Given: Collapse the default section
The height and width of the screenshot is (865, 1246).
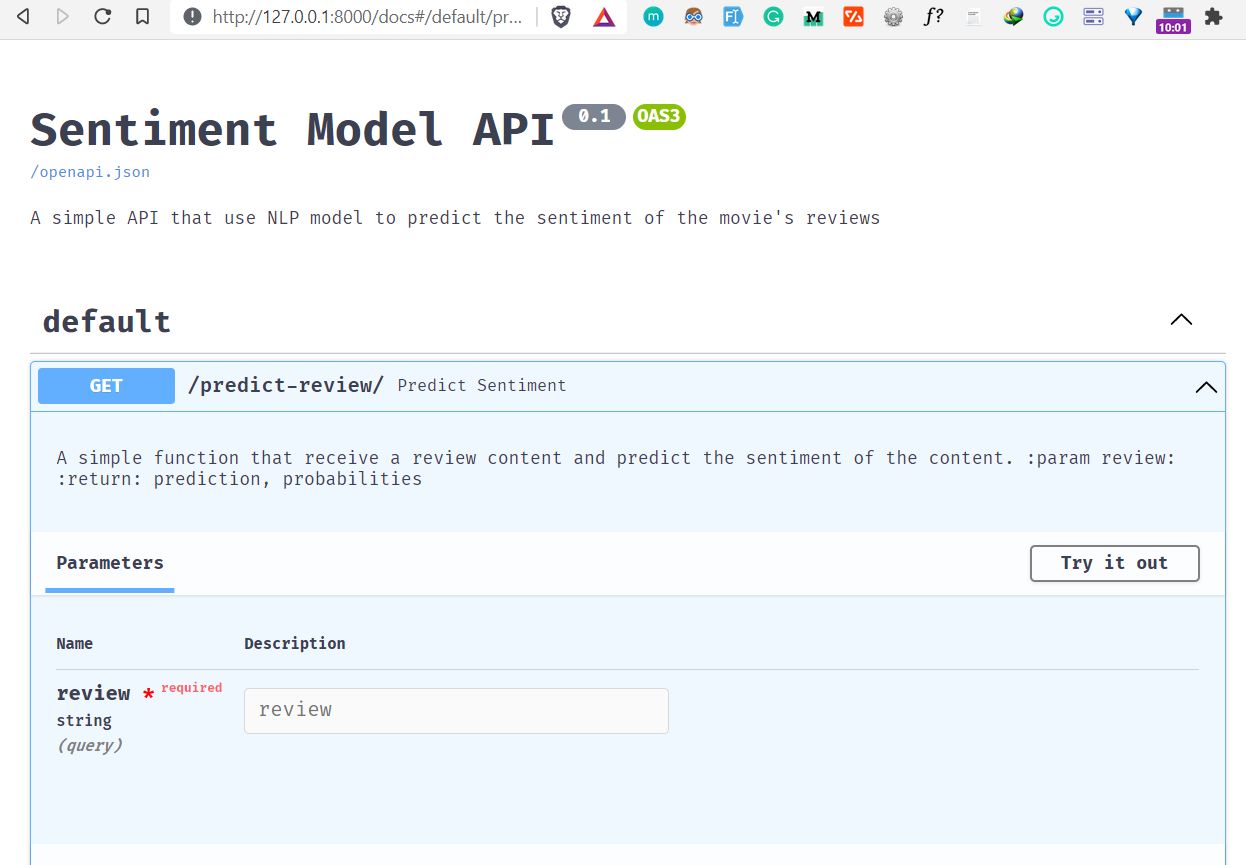Looking at the screenshot, I should point(1181,320).
